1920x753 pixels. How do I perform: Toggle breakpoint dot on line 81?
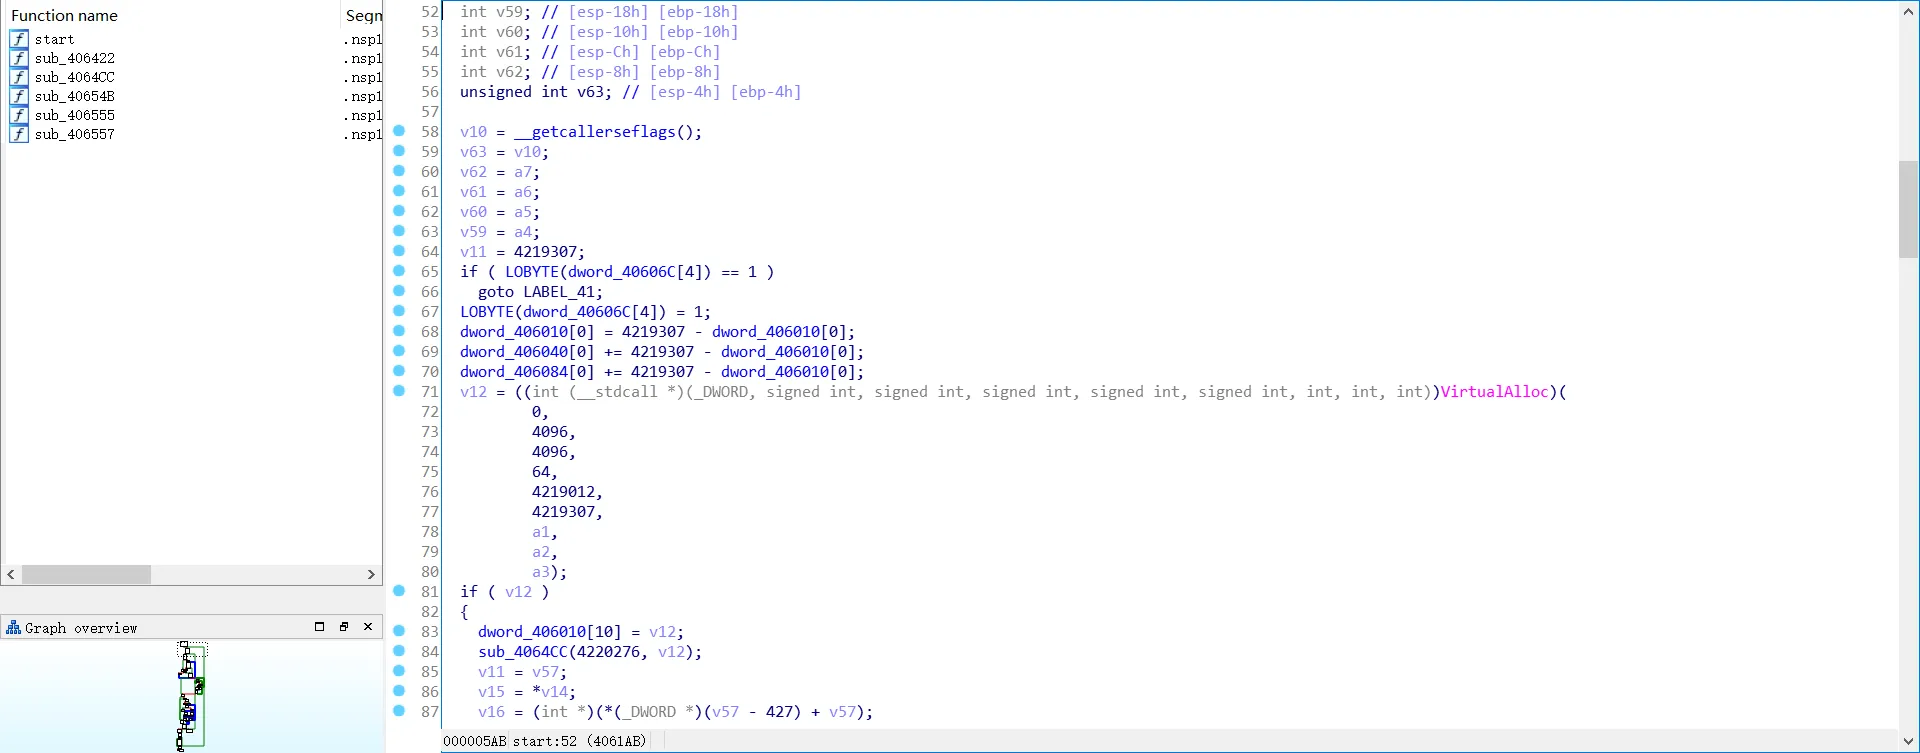click(399, 591)
